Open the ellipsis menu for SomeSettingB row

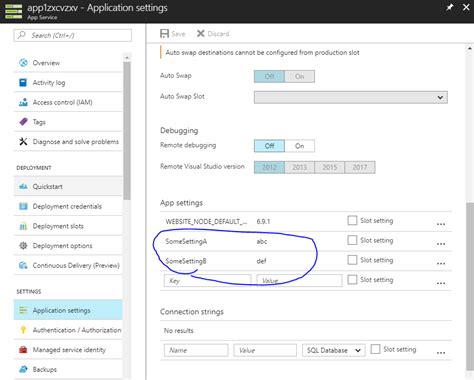[441, 263]
